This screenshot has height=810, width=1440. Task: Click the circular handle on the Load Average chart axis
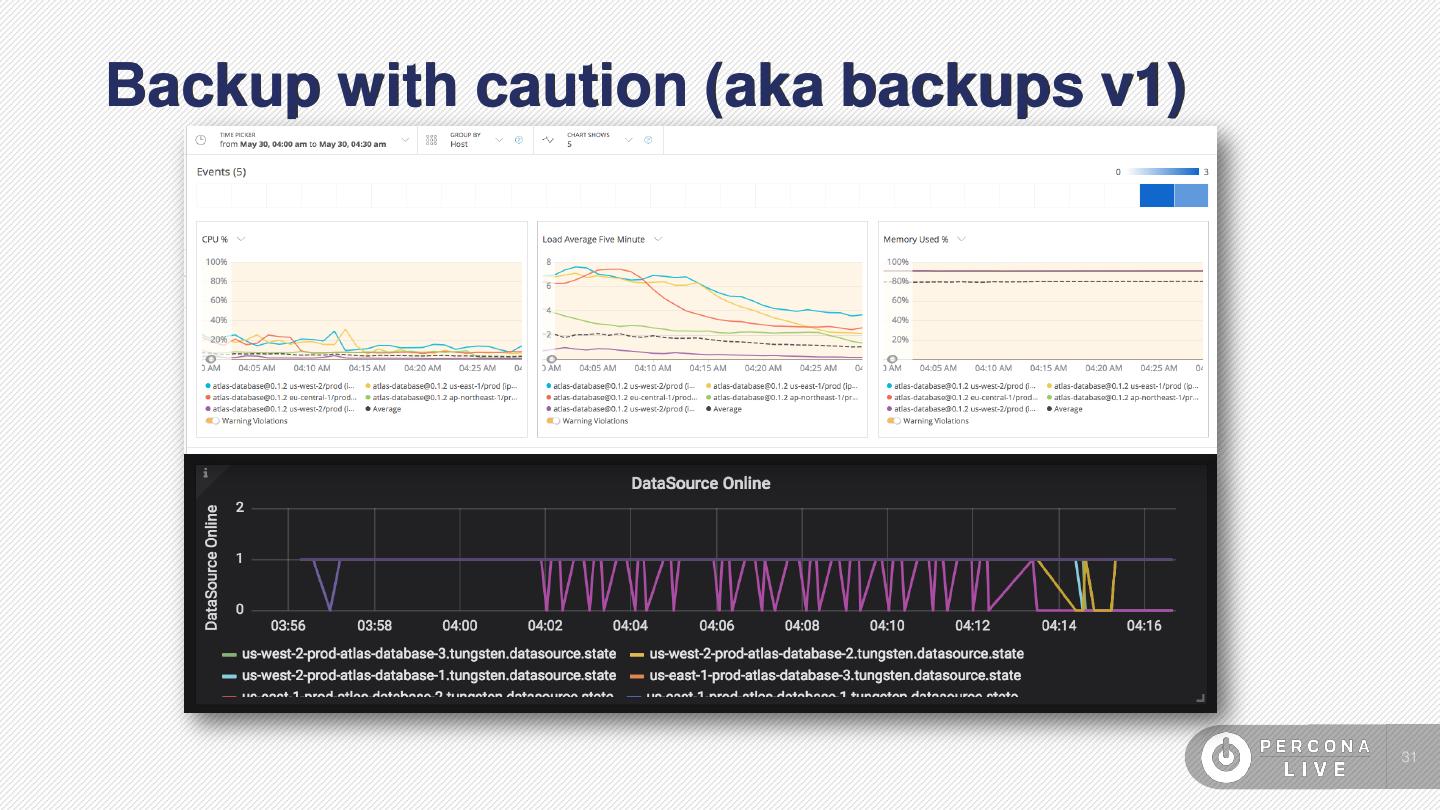pyautogui.click(x=551, y=359)
